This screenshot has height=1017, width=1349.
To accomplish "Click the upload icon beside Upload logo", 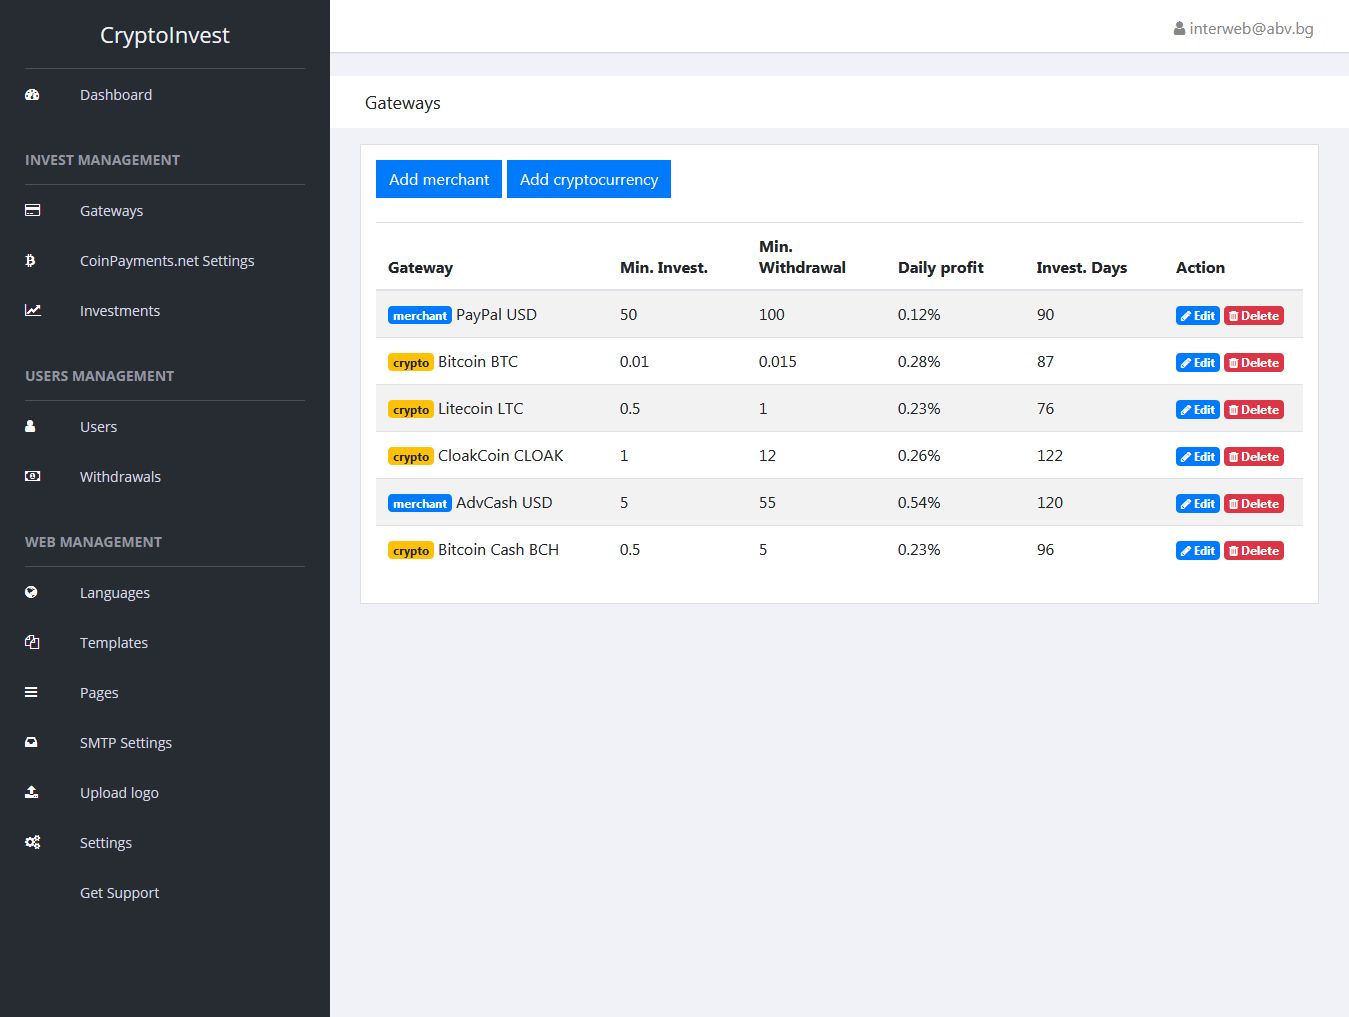I will [x=31, y=793].
